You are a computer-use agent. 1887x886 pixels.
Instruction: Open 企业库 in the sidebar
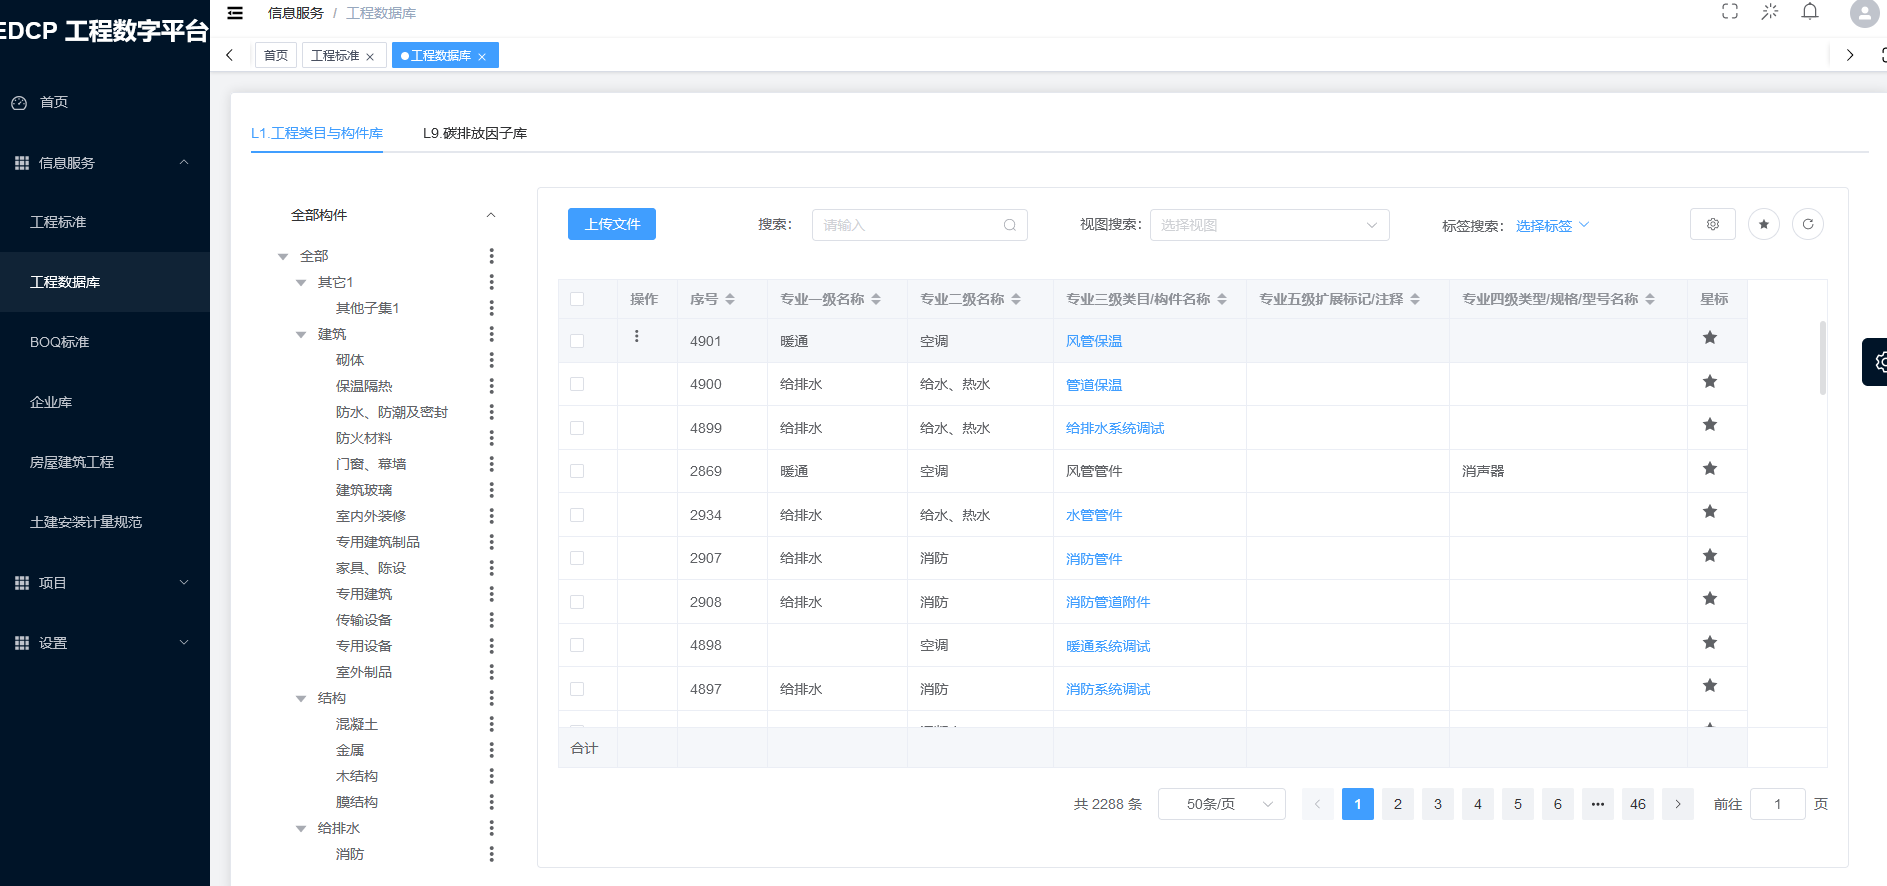point(104,402)
